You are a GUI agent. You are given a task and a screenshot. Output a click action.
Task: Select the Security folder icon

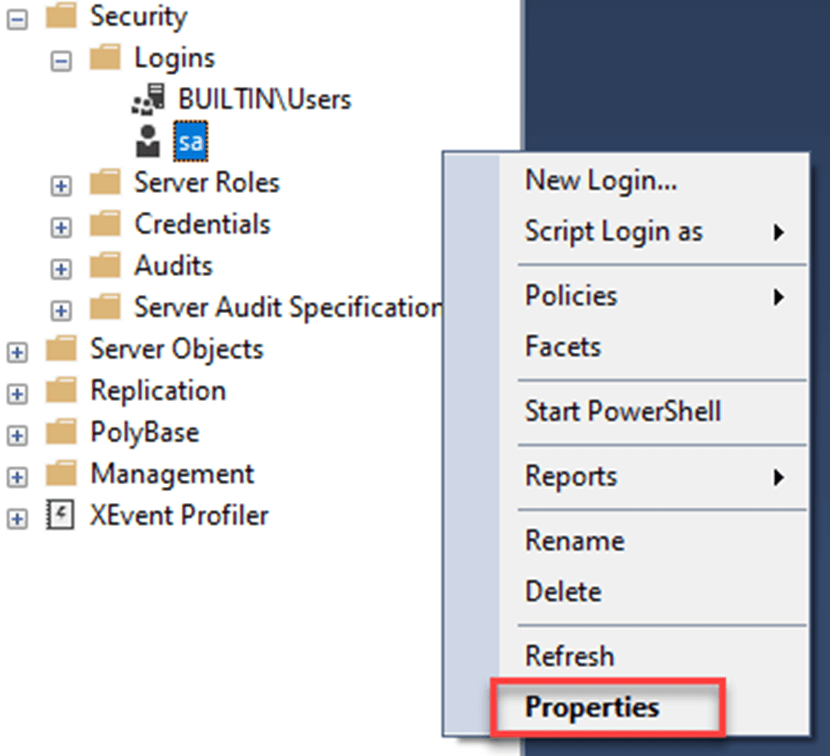click(x=60, y=16)
